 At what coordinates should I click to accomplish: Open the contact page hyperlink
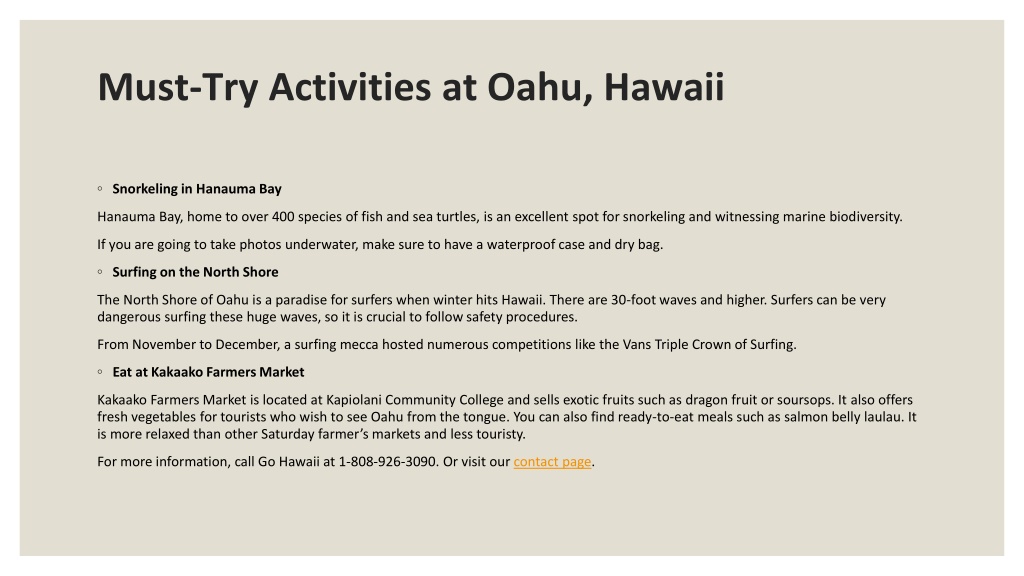click(552, 462)
